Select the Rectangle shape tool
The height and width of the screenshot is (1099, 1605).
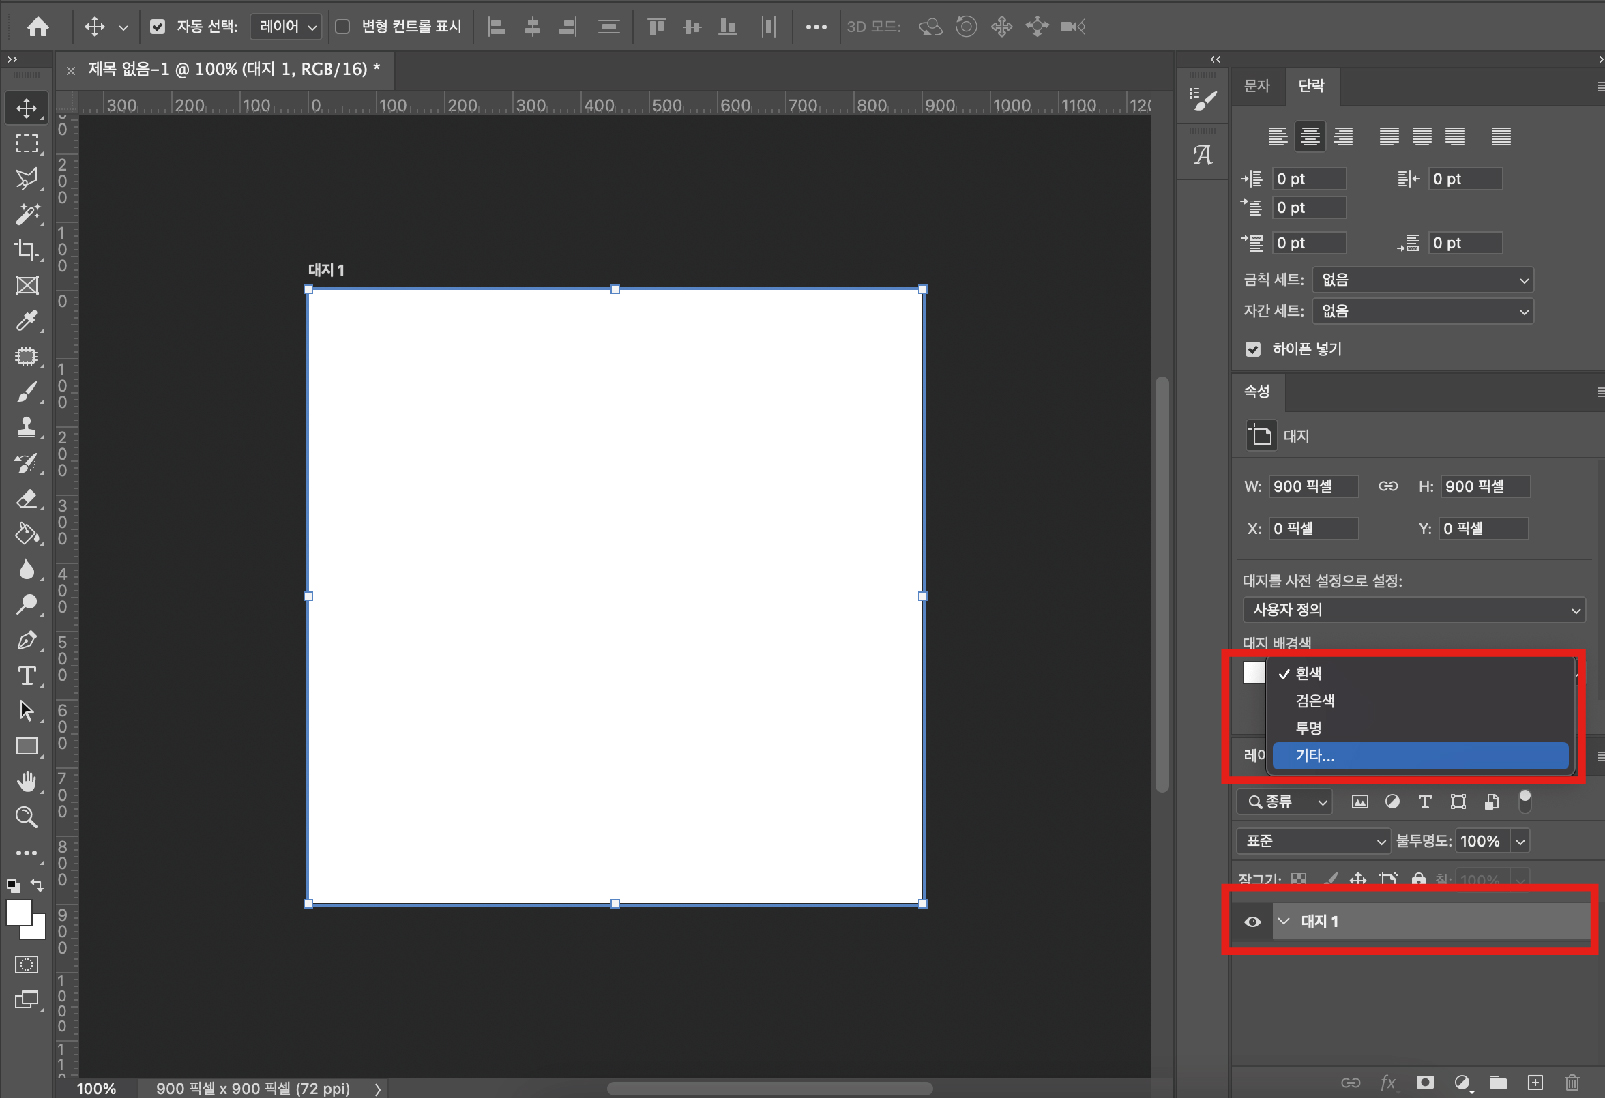[x=27, y=747]
